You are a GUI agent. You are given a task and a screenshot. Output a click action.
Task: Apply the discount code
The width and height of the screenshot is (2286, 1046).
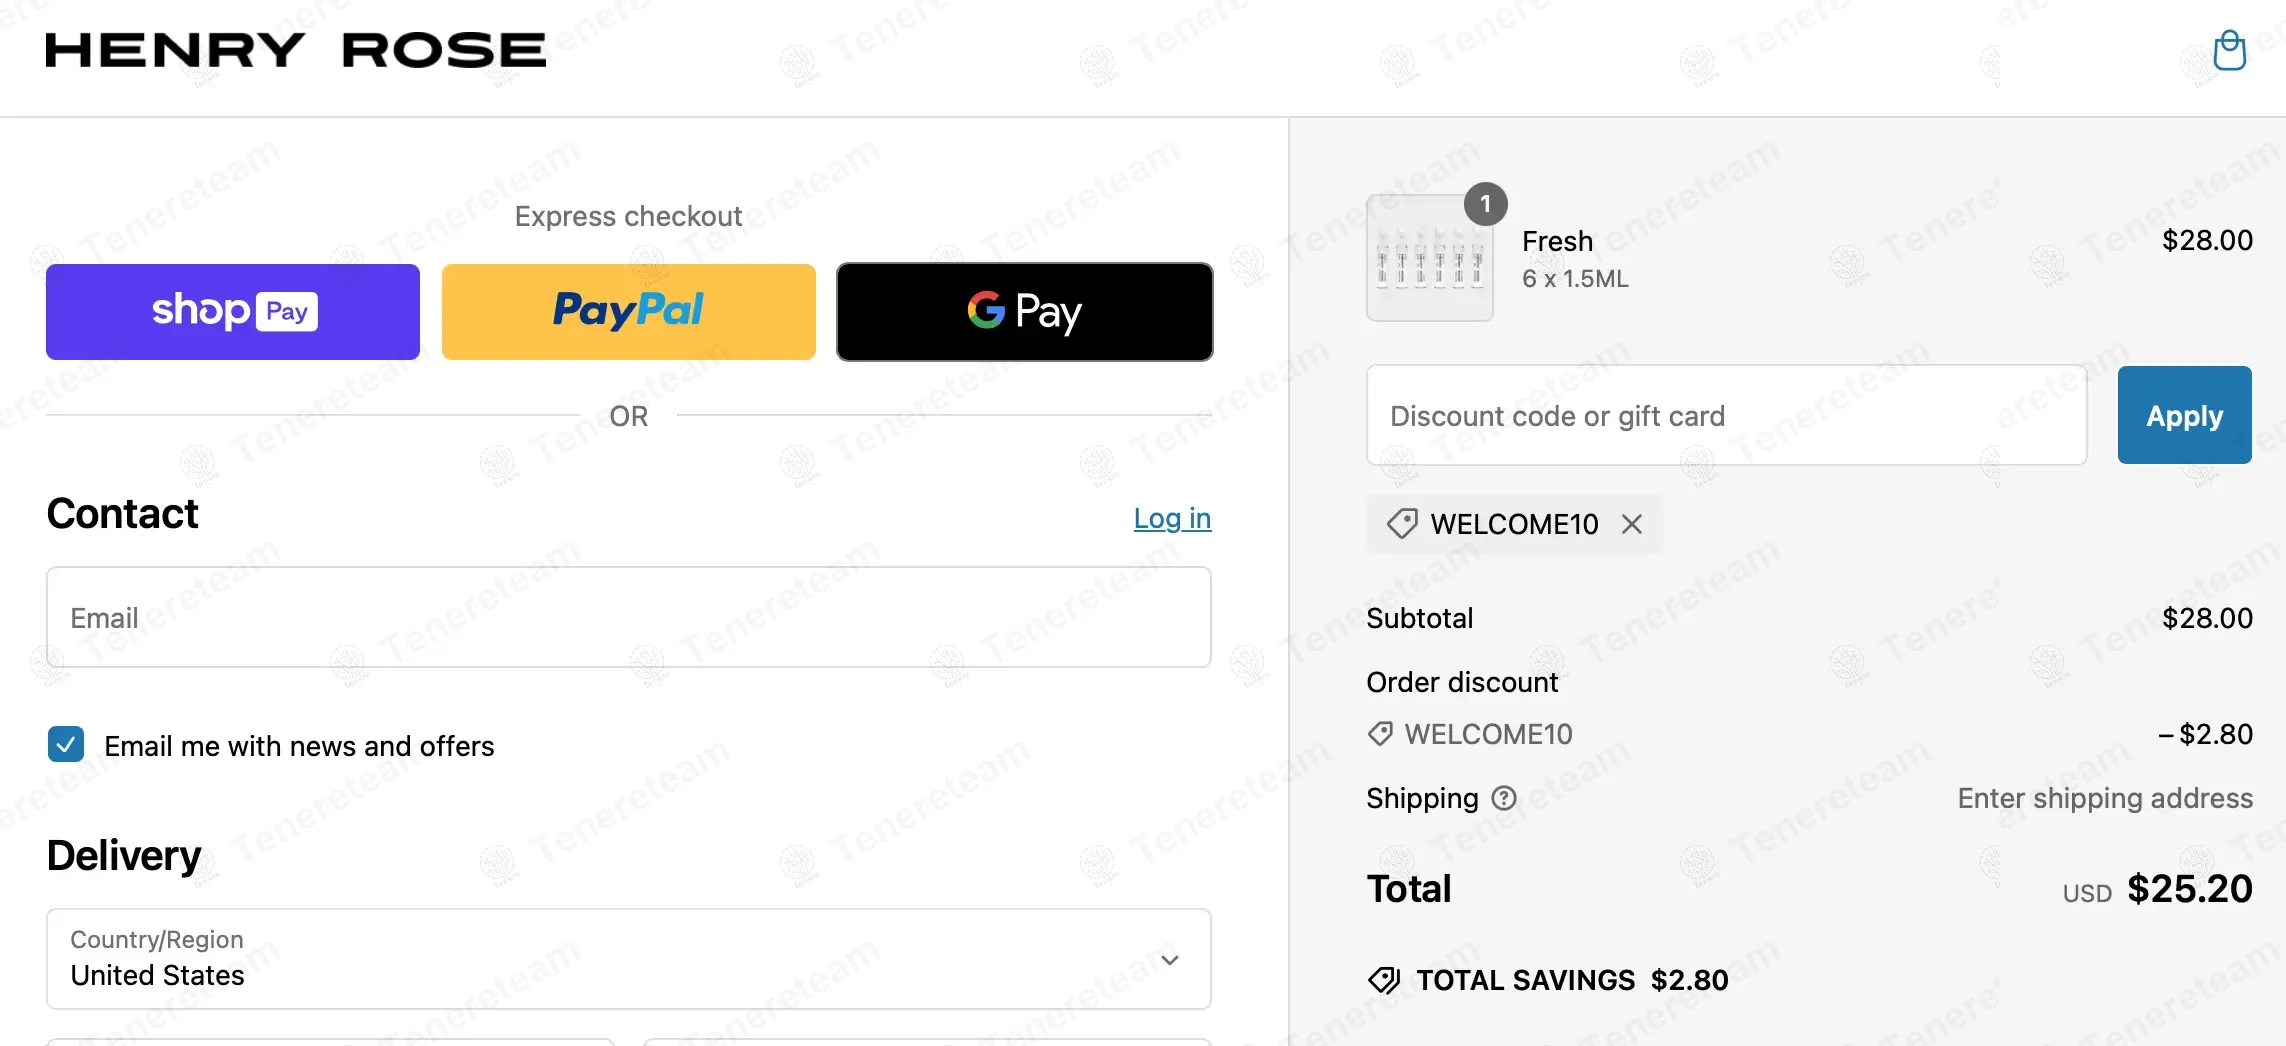tap(2184, 415)
